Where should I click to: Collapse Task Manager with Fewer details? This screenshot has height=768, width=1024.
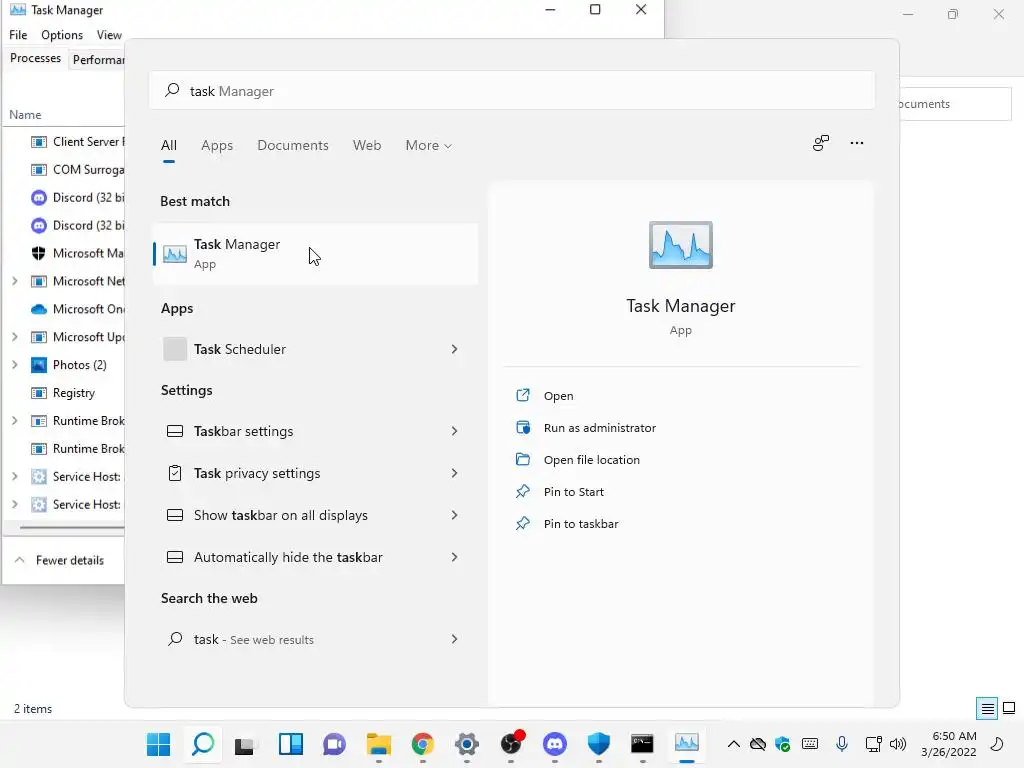click(x=59, y=560)
